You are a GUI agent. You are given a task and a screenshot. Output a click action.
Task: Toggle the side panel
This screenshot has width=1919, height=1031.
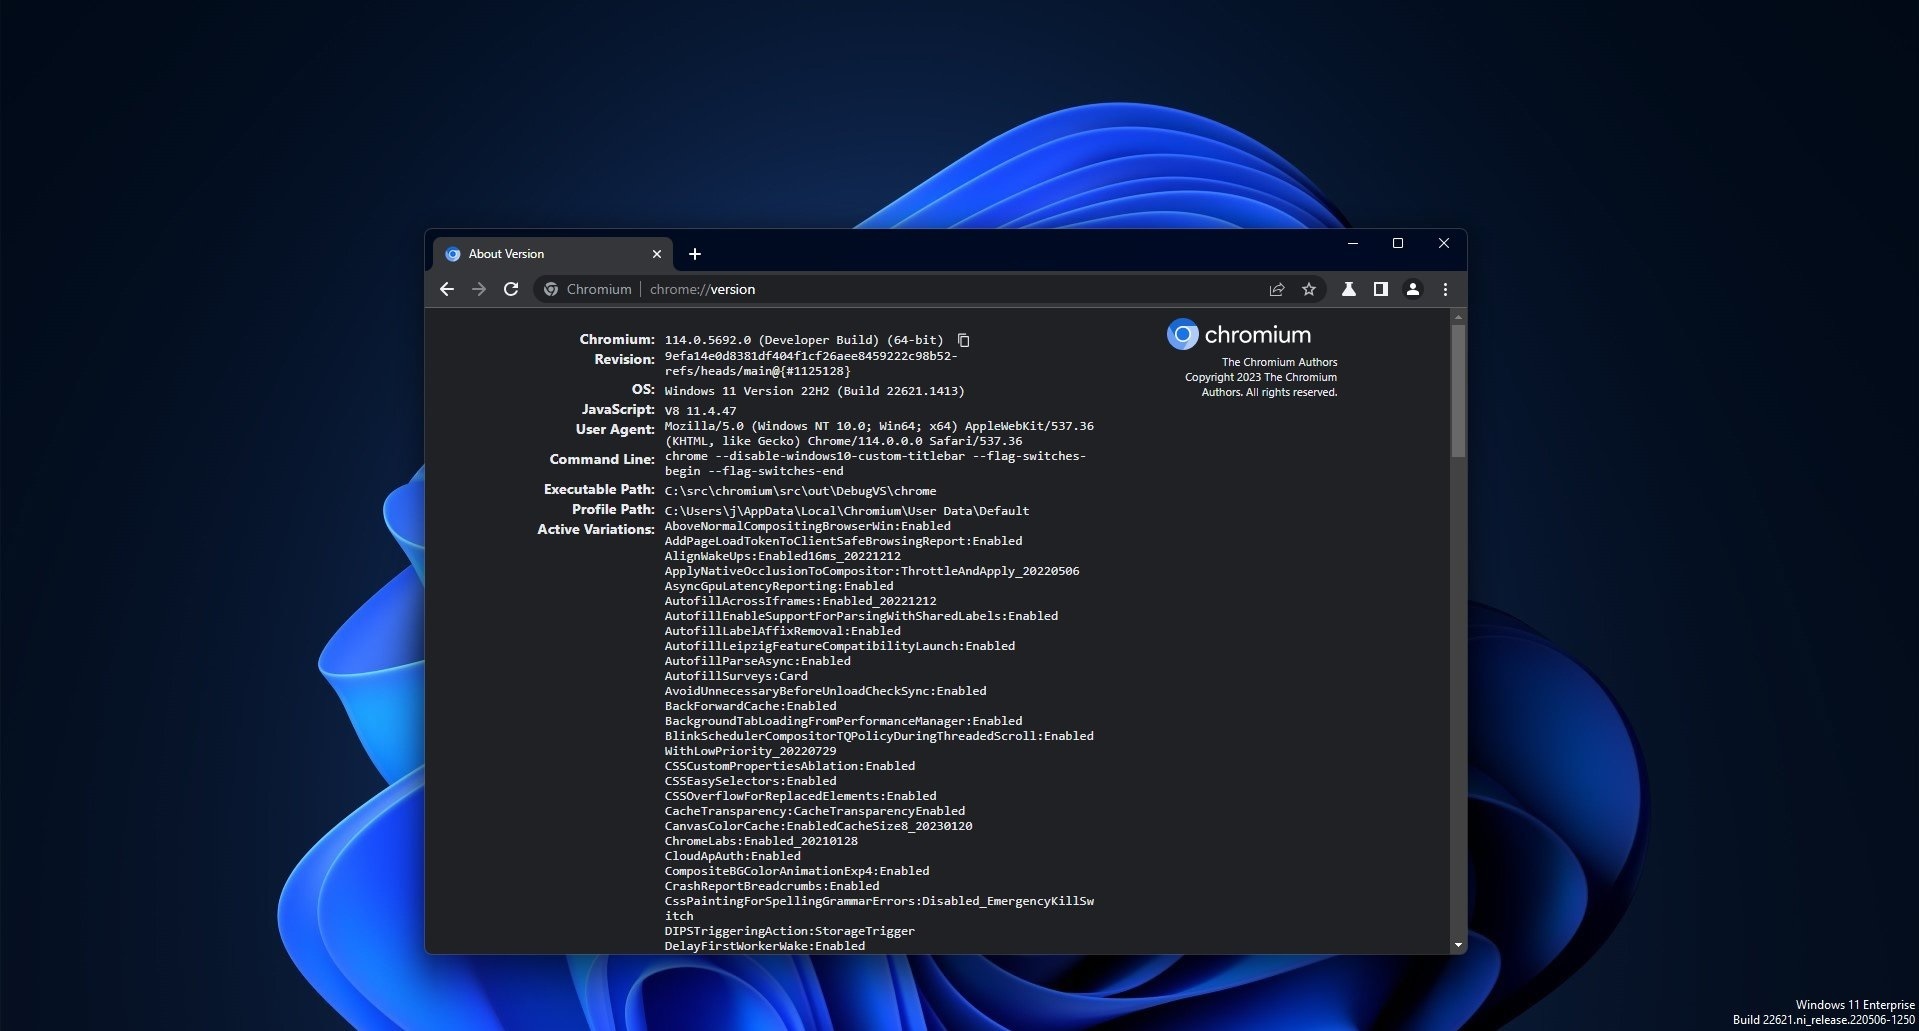click(x=1381, y=289)
